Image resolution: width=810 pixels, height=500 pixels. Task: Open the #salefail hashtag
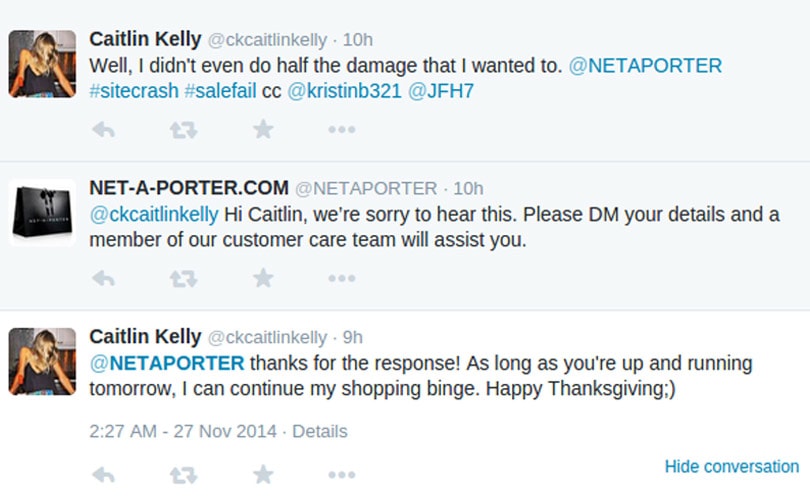[221, 91]
